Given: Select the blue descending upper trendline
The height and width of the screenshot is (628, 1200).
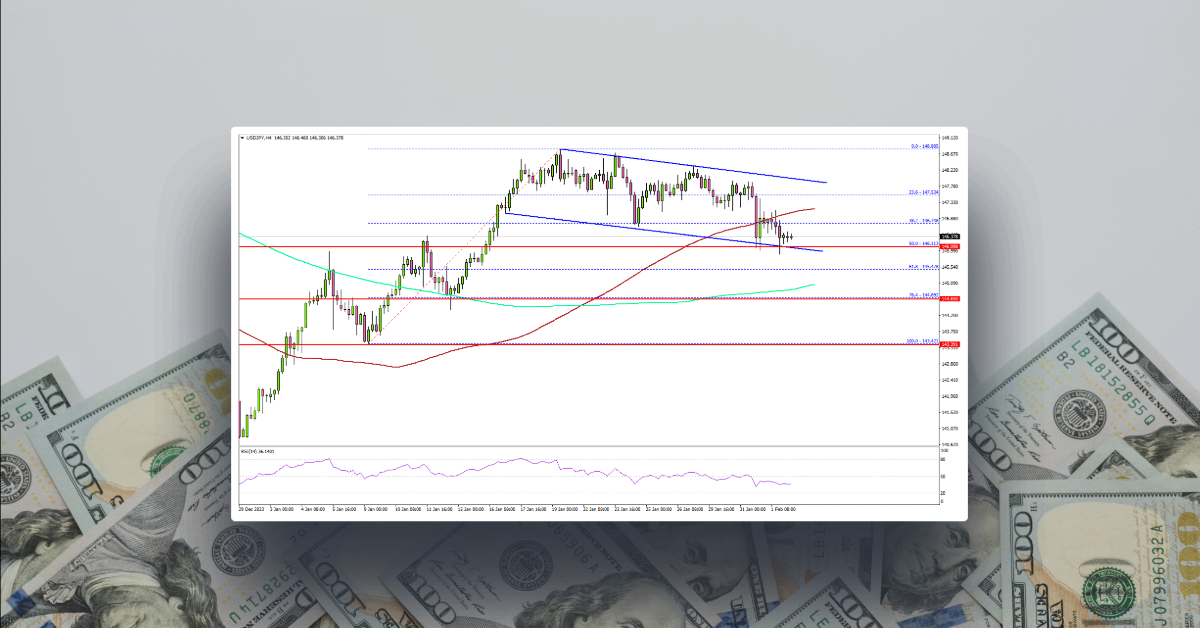Looking at the screenshot, I should coord(700,168).
